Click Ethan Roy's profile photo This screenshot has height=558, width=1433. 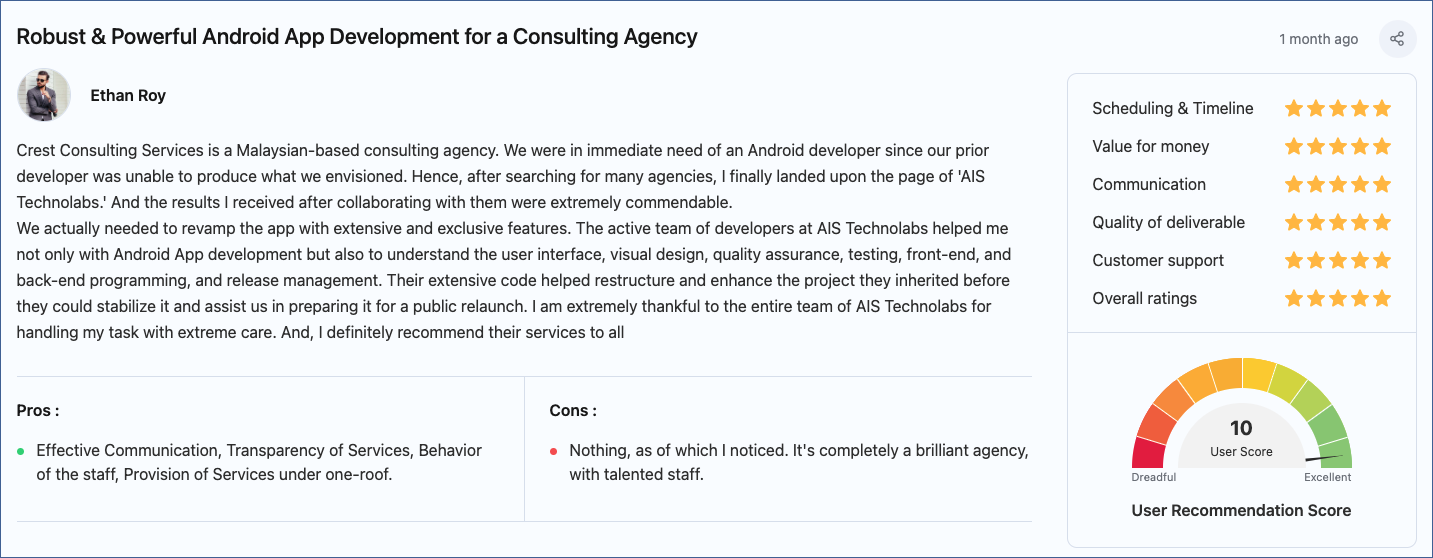coord(44,95)
